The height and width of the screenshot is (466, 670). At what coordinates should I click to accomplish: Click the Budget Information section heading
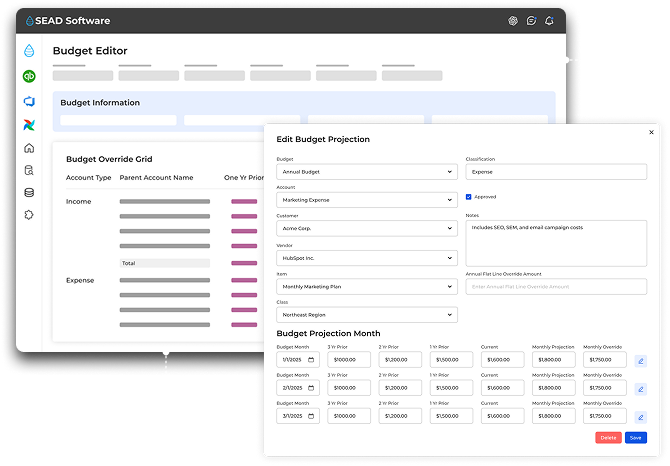100,103
